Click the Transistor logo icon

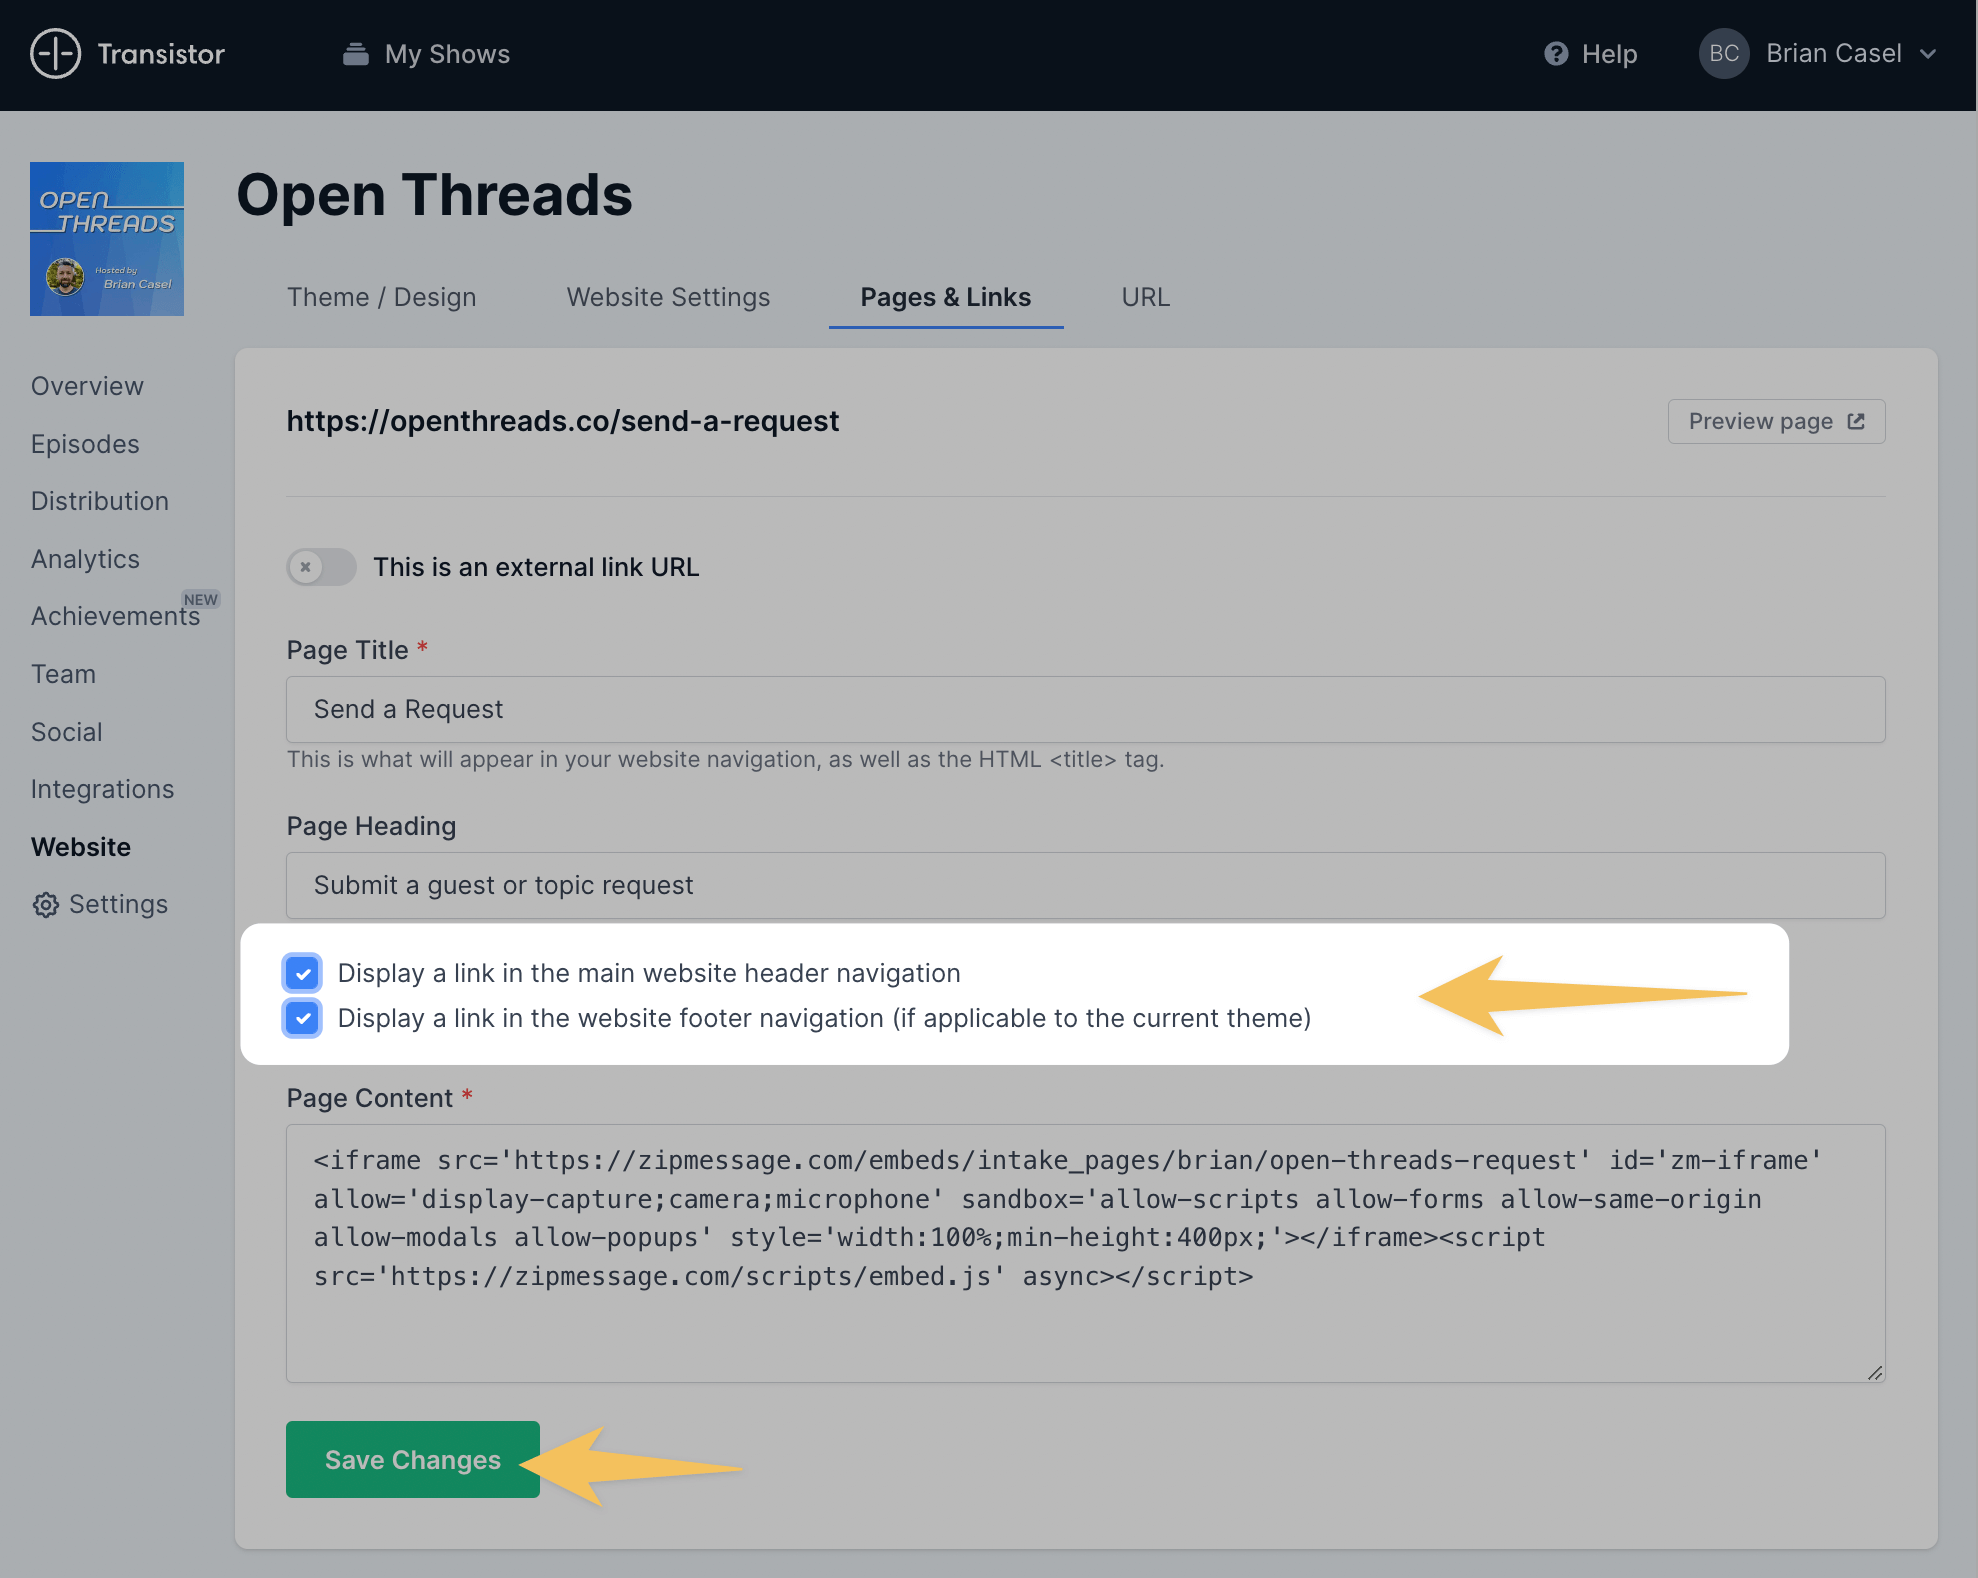[x=55, y=54]
